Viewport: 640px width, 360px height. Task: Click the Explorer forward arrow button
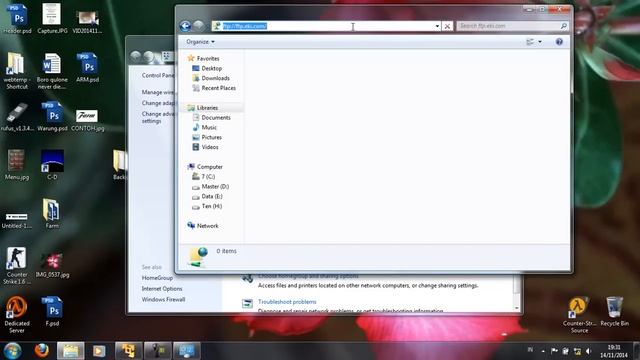[199, 26]
